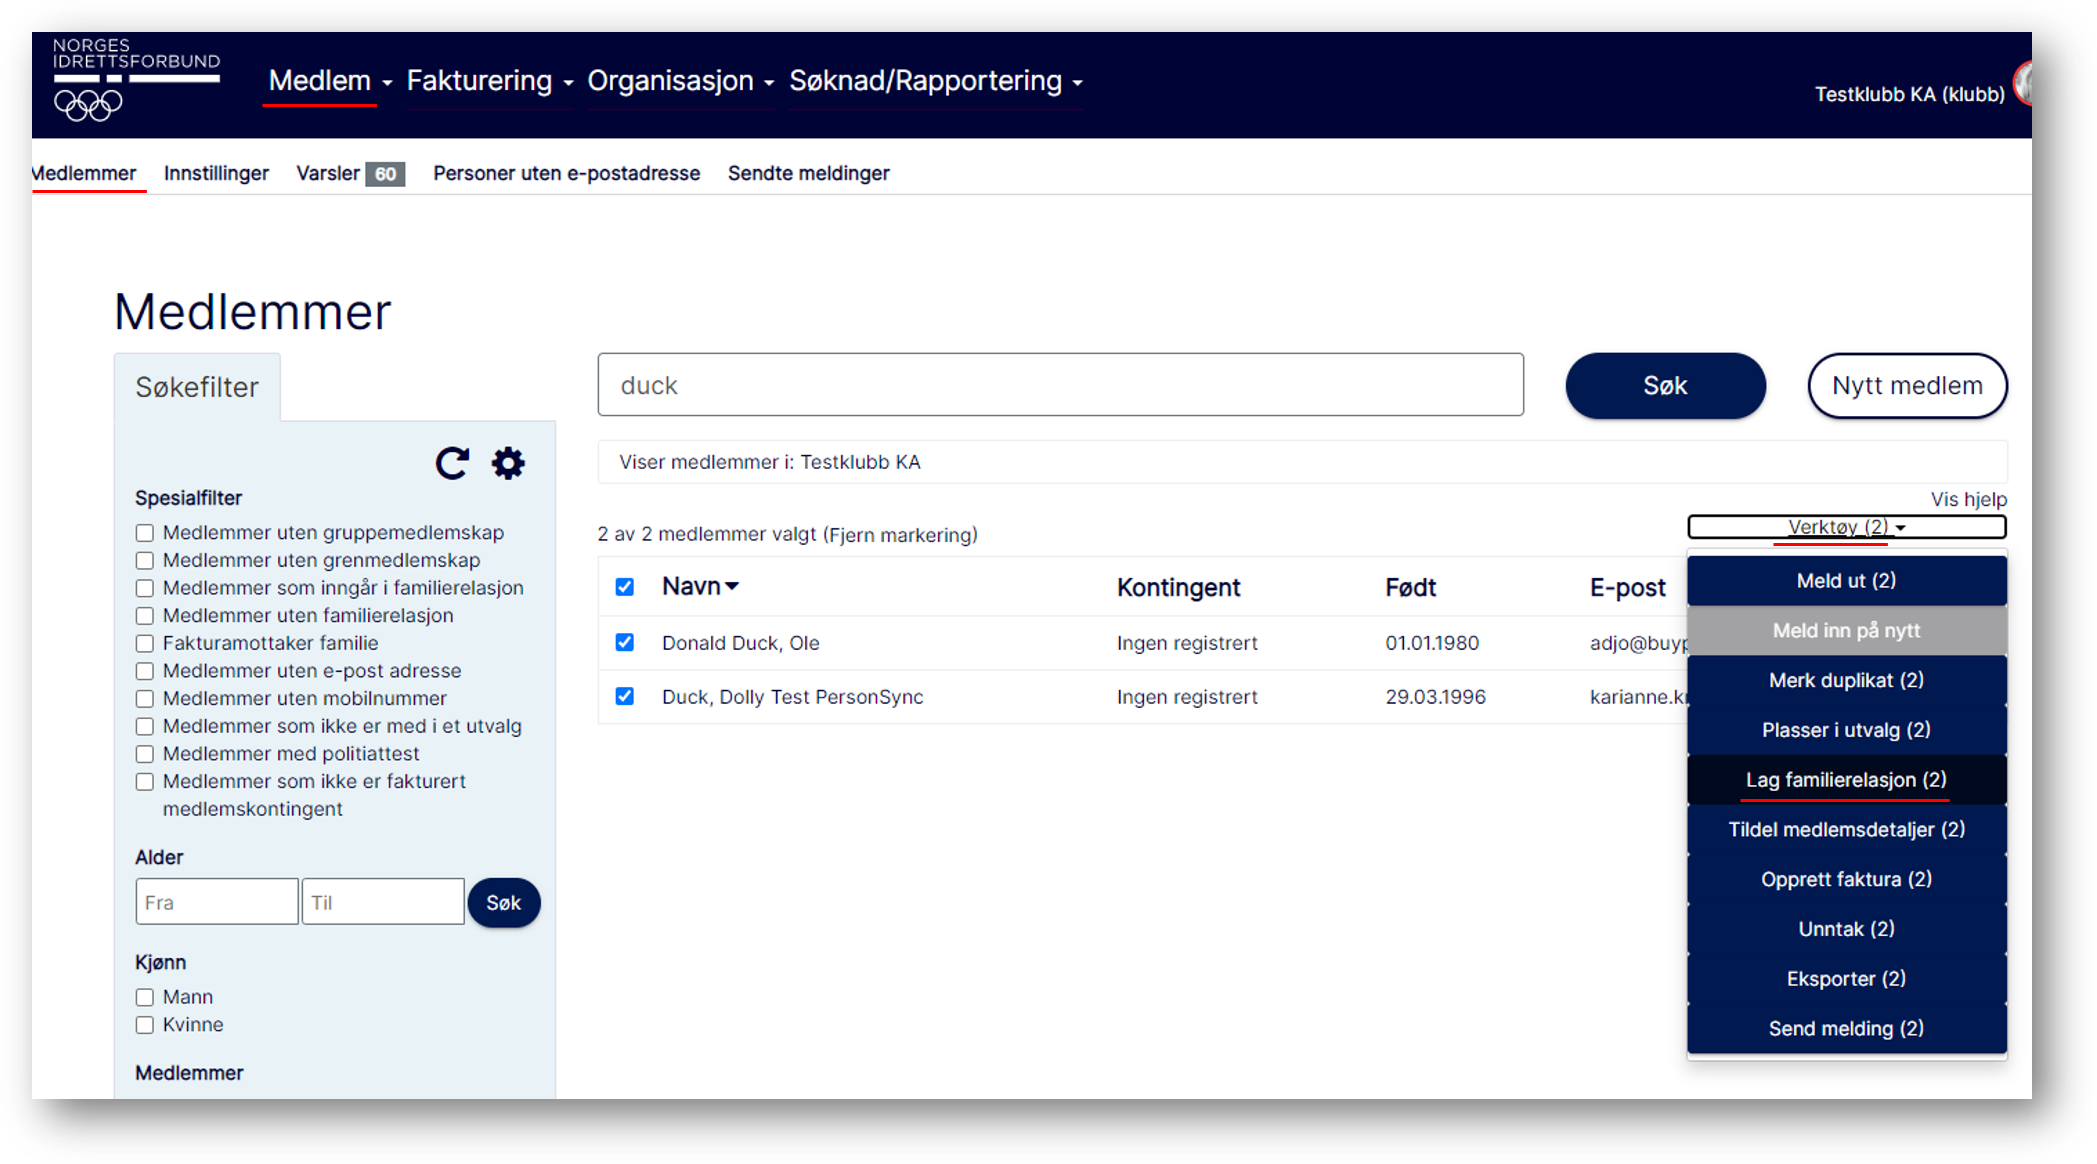Click the Alder Til input
This screenshot has width=2097, height=1164.
pyautogui.click(x=383, y=902)
